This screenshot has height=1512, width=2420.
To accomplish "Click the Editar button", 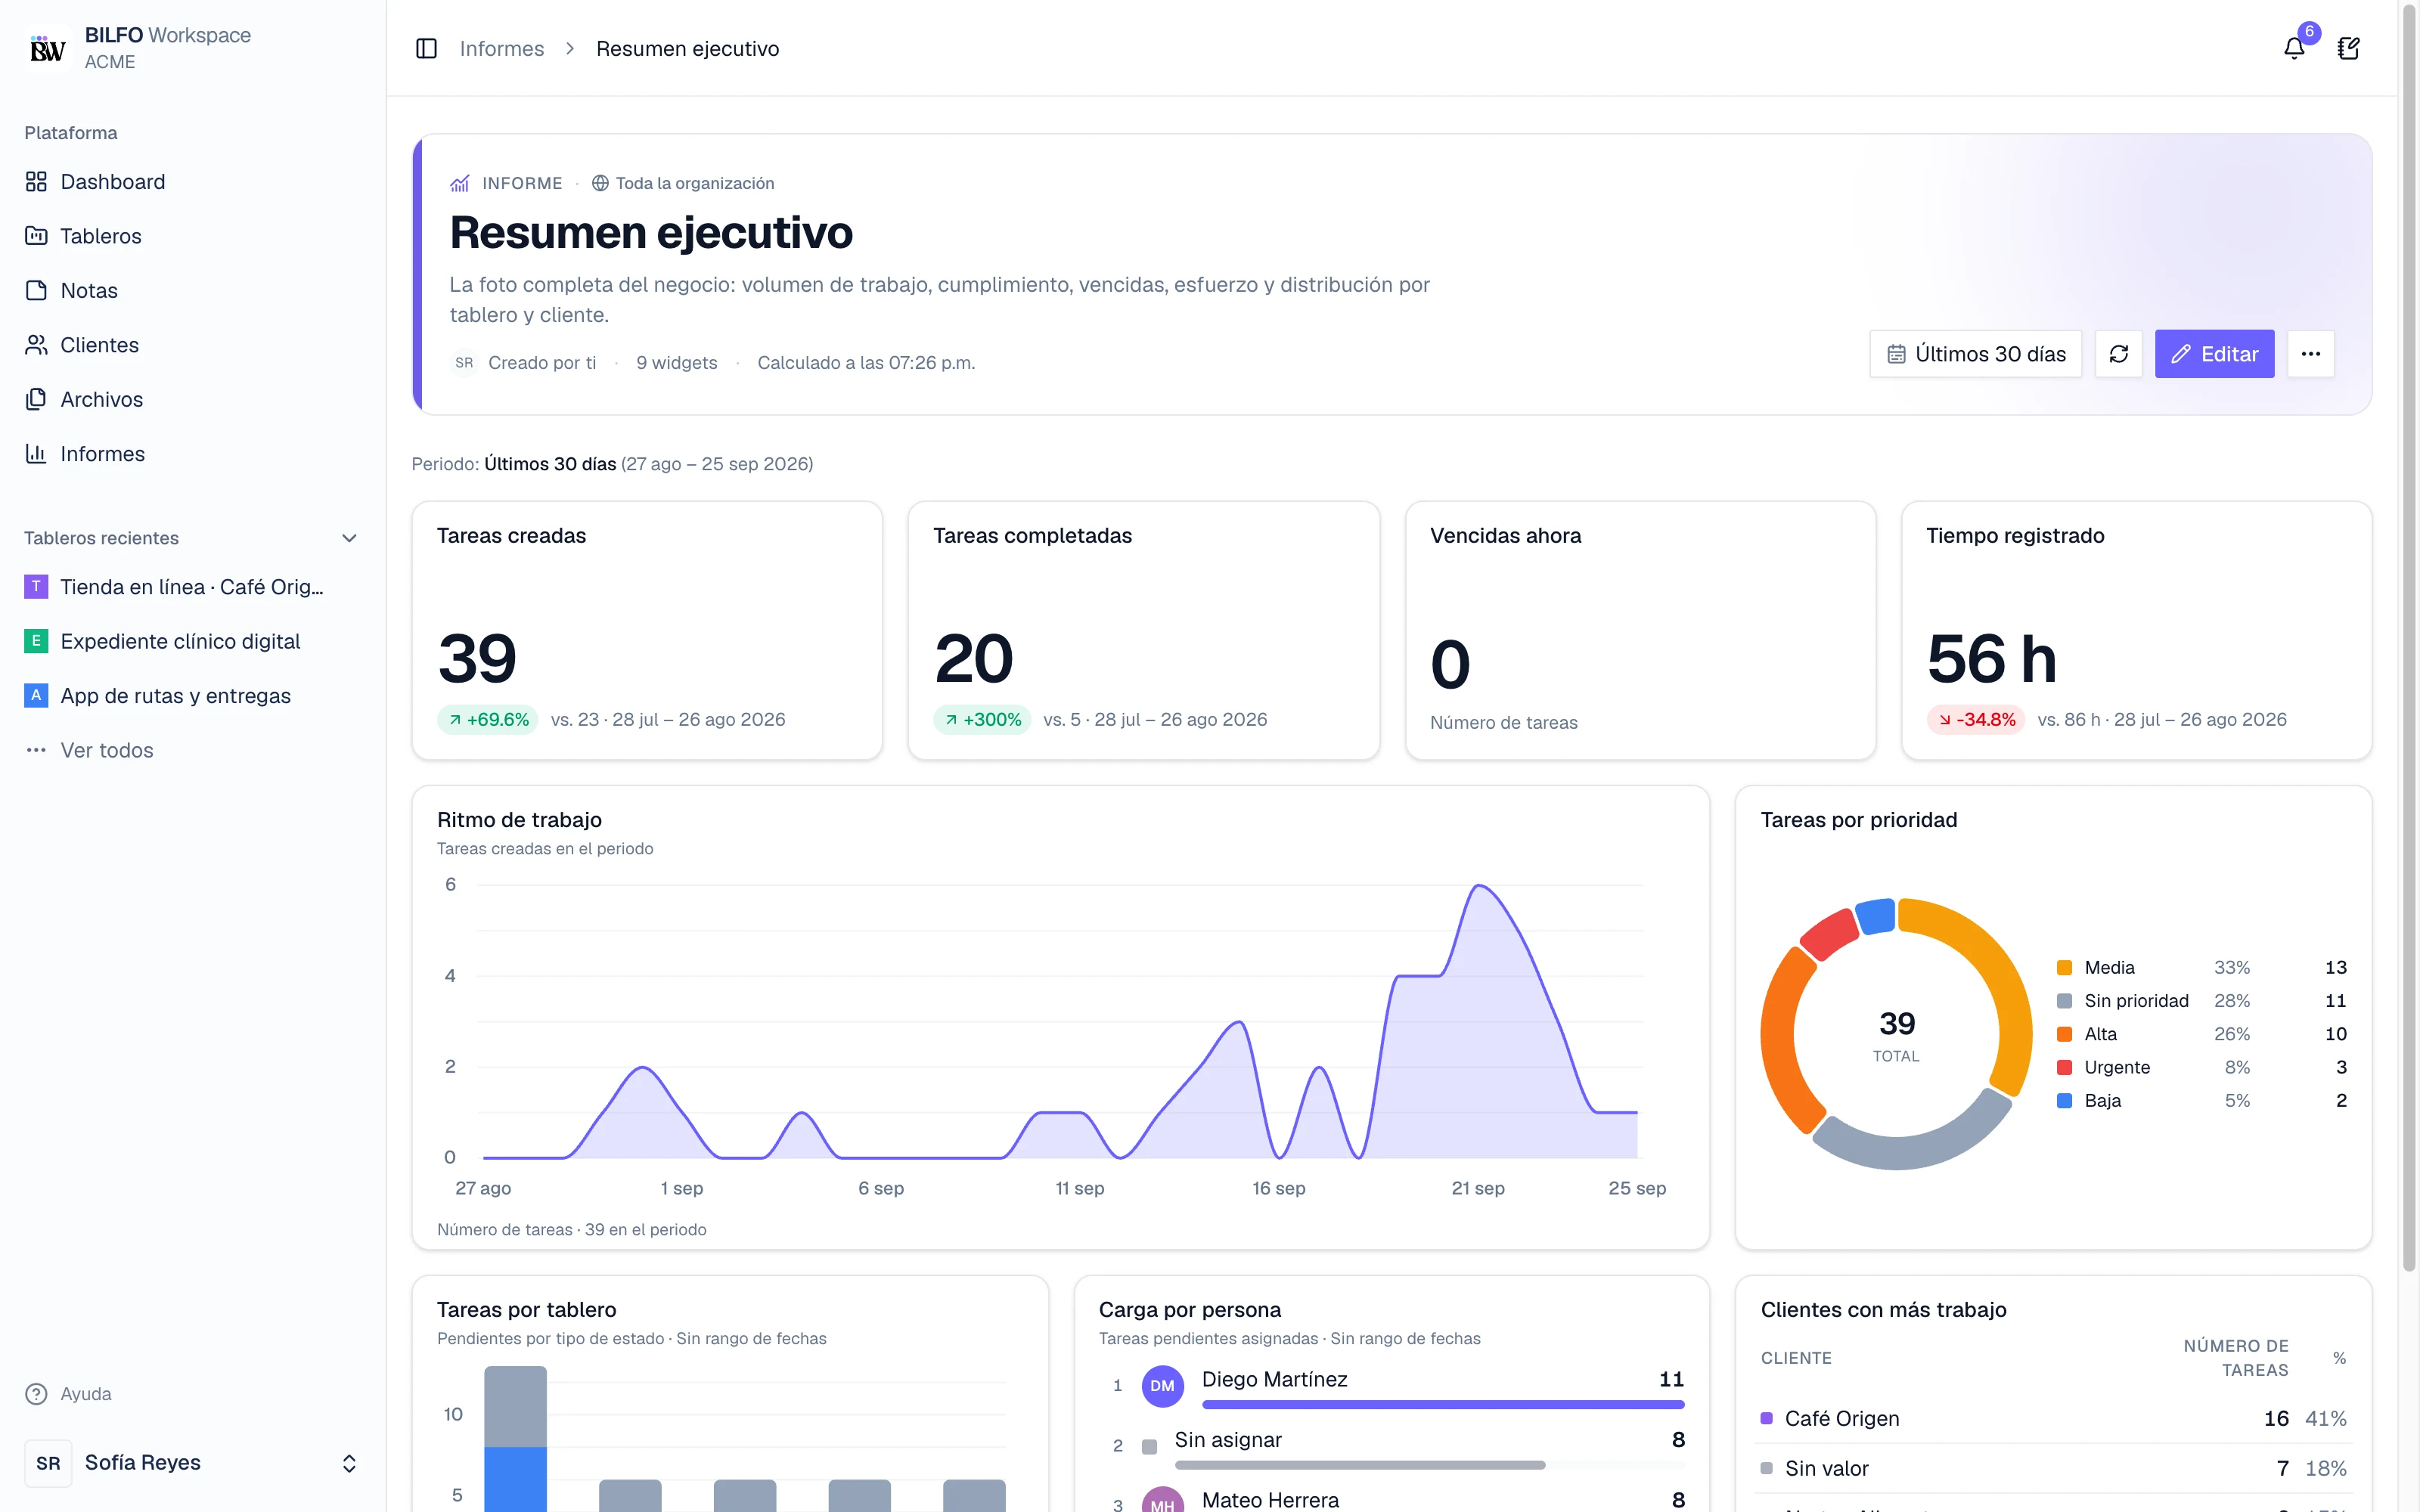I will pyautogui.click(x=2214, y=354).
